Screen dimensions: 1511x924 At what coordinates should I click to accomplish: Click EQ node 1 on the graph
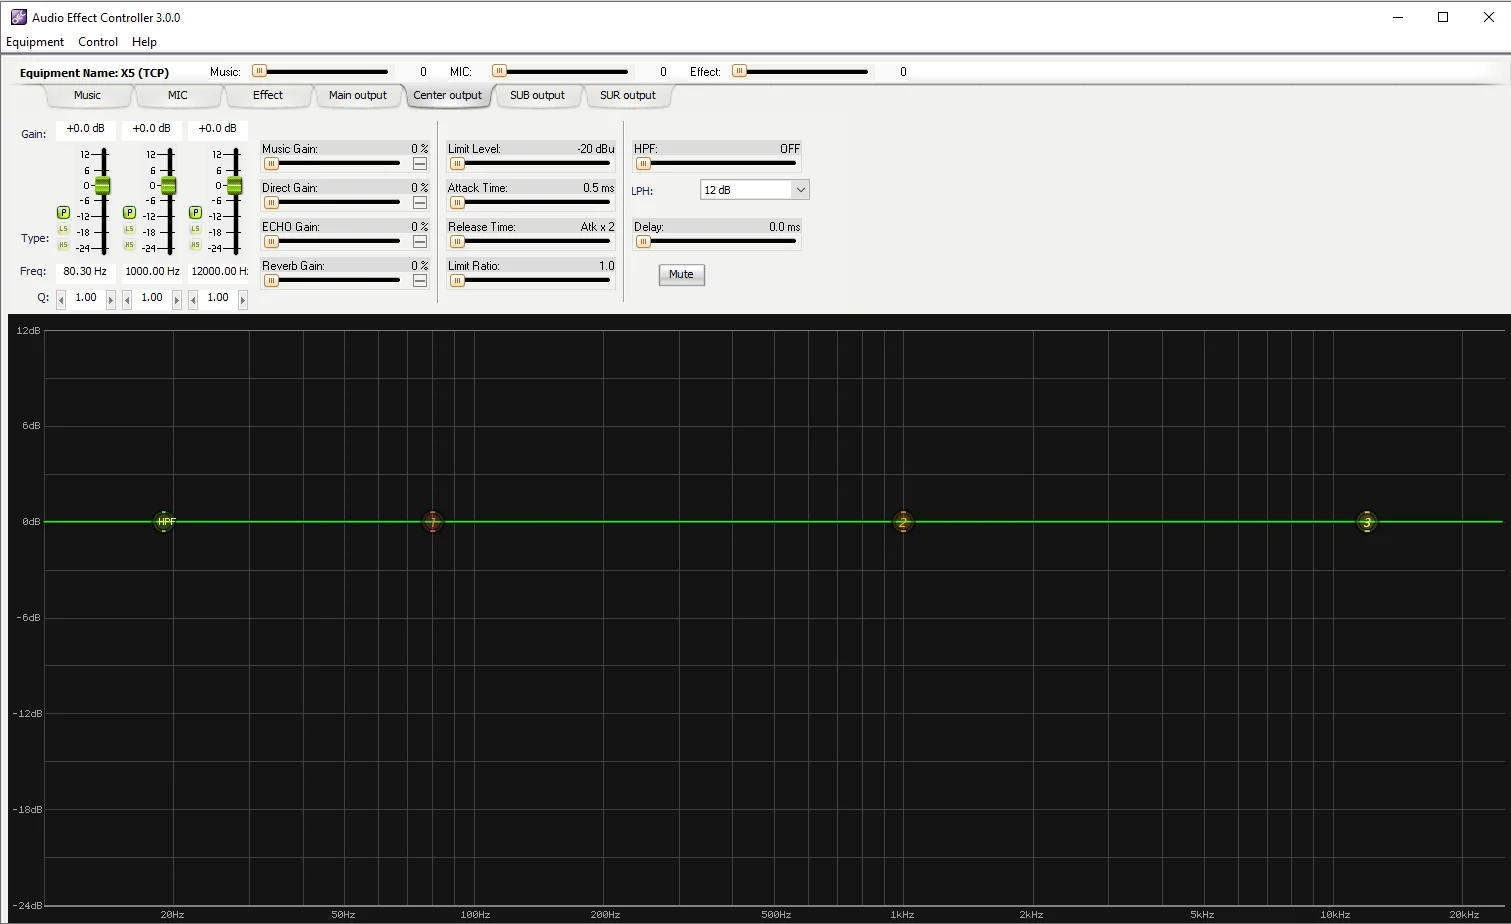(x=432, y=522)
